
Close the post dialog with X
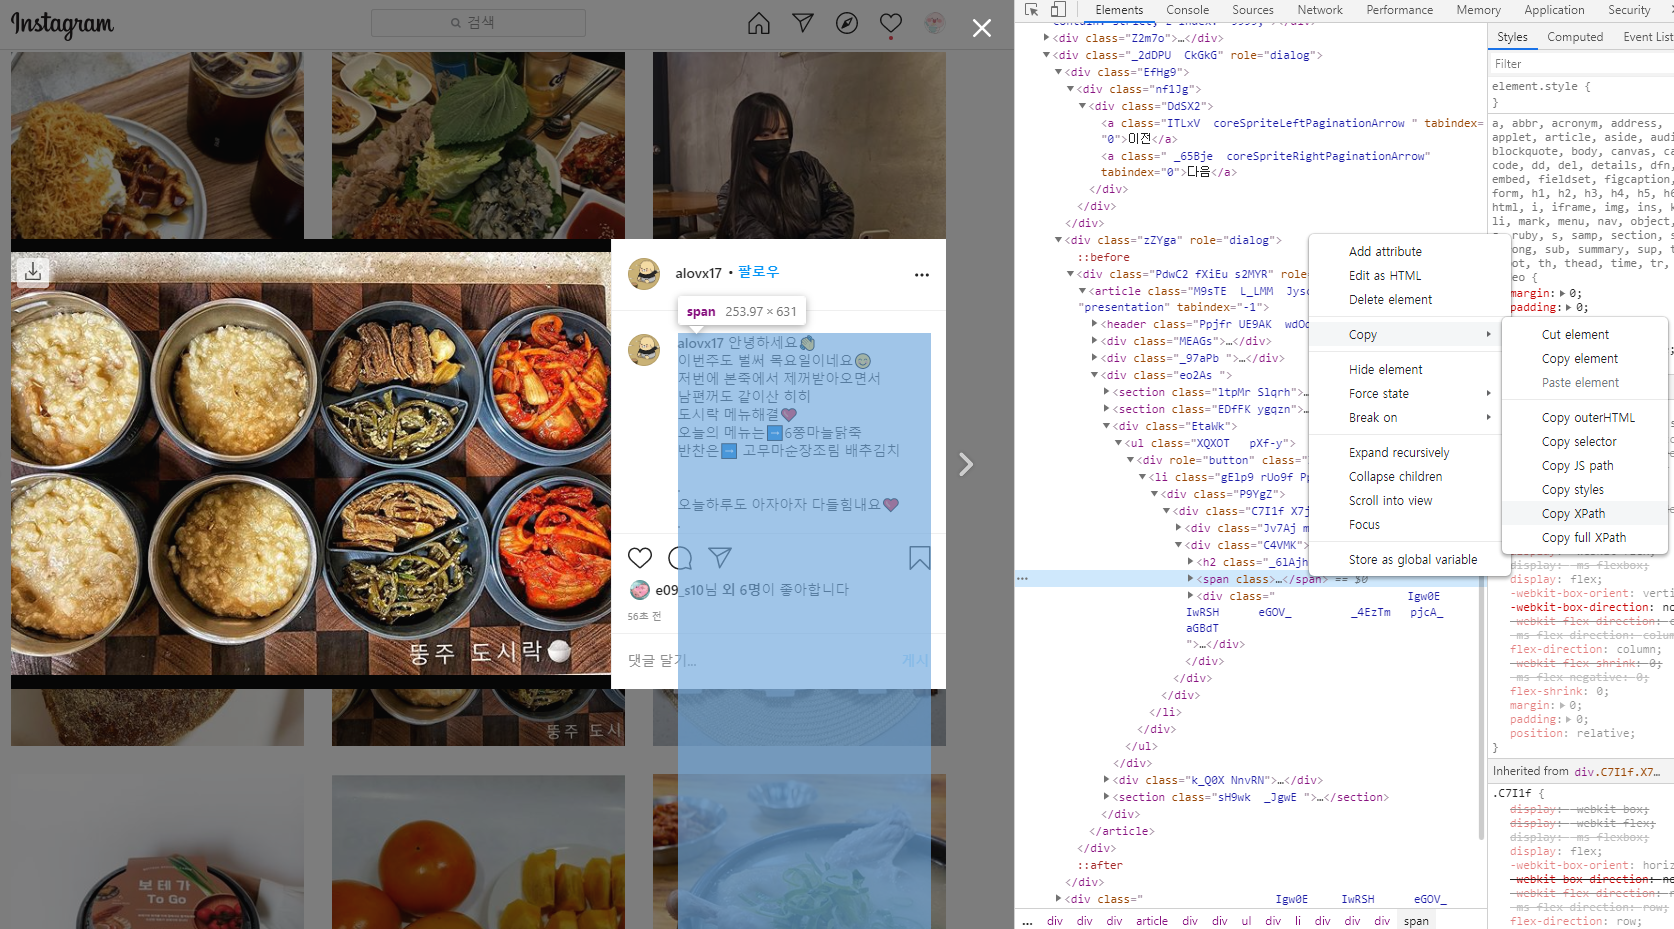(x=982, y=28)
